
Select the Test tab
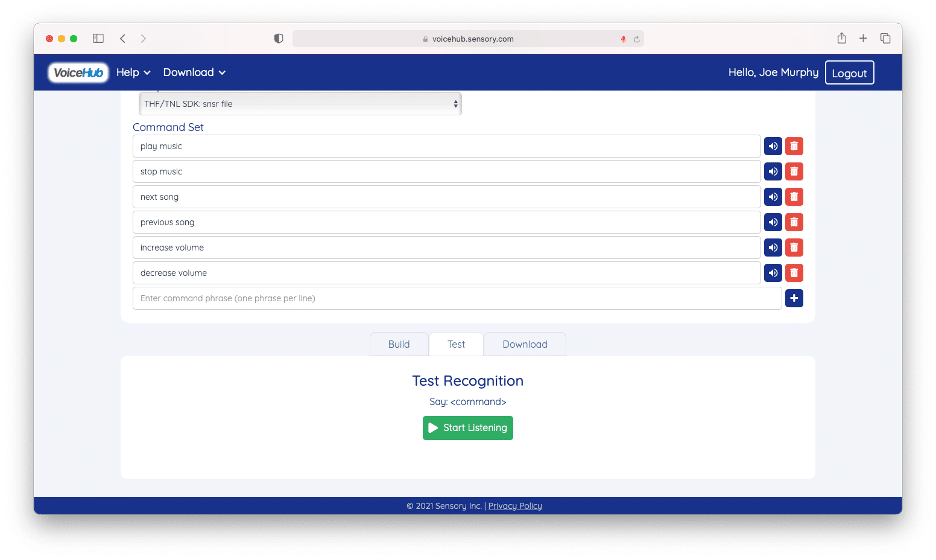[x=456, y=344]
